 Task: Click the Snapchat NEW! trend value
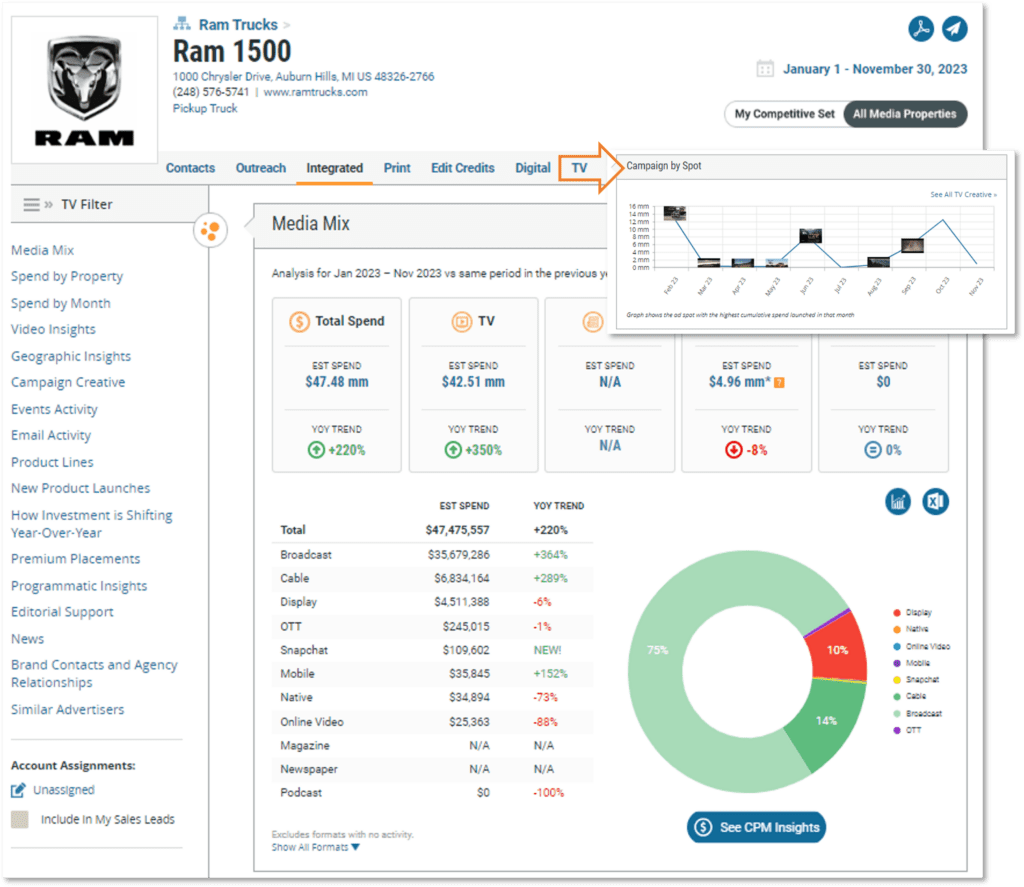click(547, 651)
